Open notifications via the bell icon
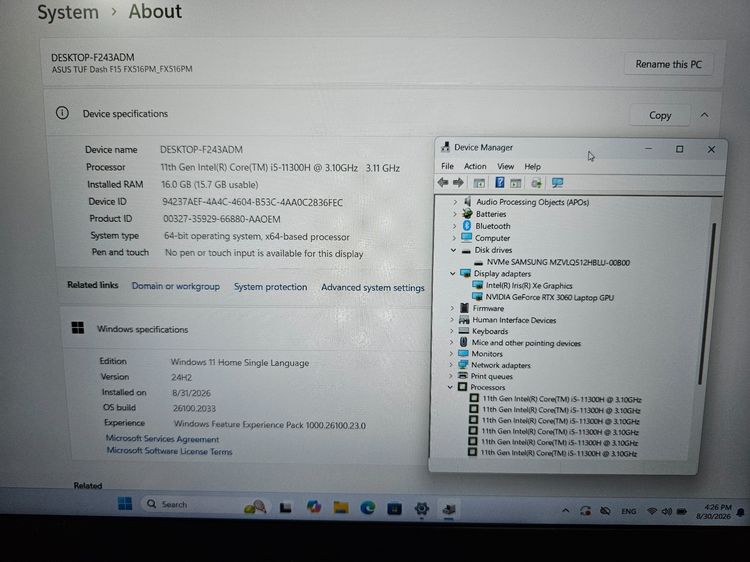This screenshot has height=562, width=750. (740, 513)
